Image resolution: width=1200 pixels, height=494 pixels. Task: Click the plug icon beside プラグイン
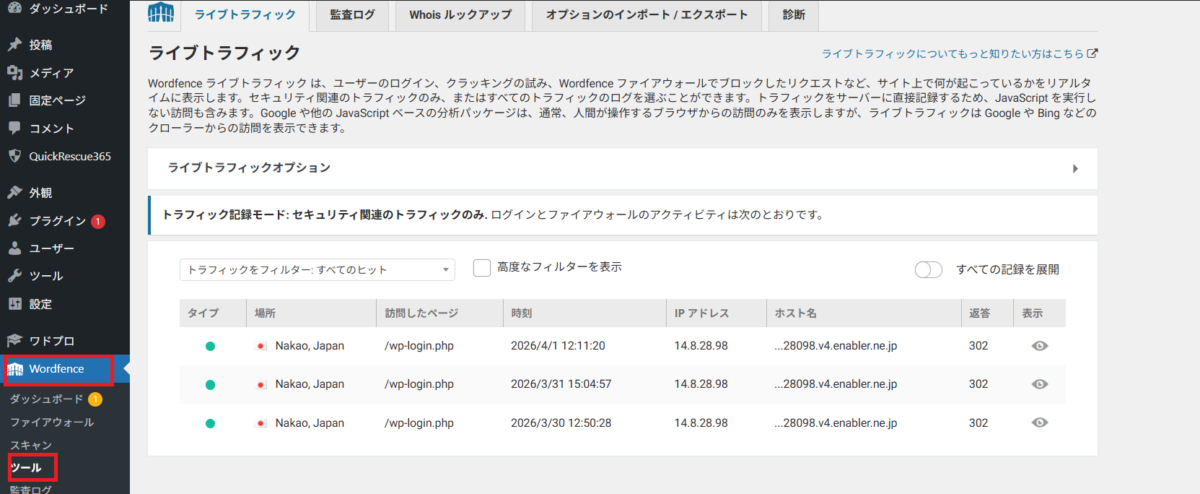[15, 221]
